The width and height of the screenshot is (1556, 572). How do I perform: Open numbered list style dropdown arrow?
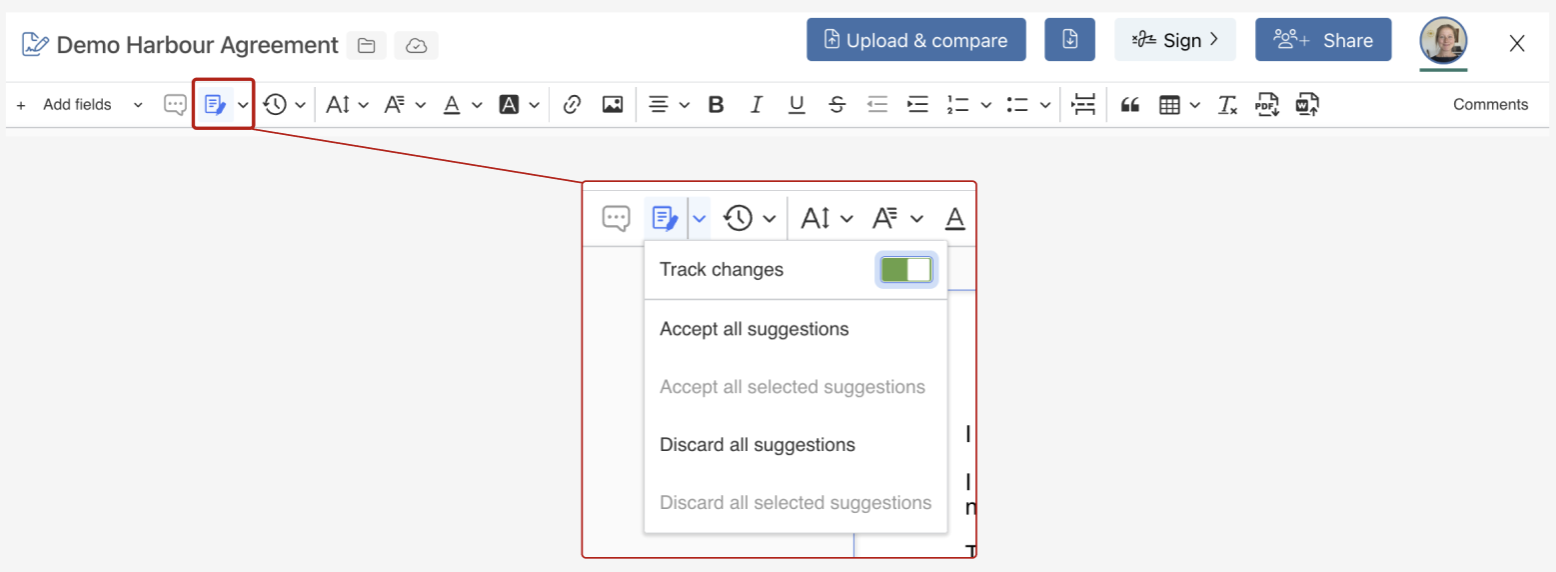[986, 104]
